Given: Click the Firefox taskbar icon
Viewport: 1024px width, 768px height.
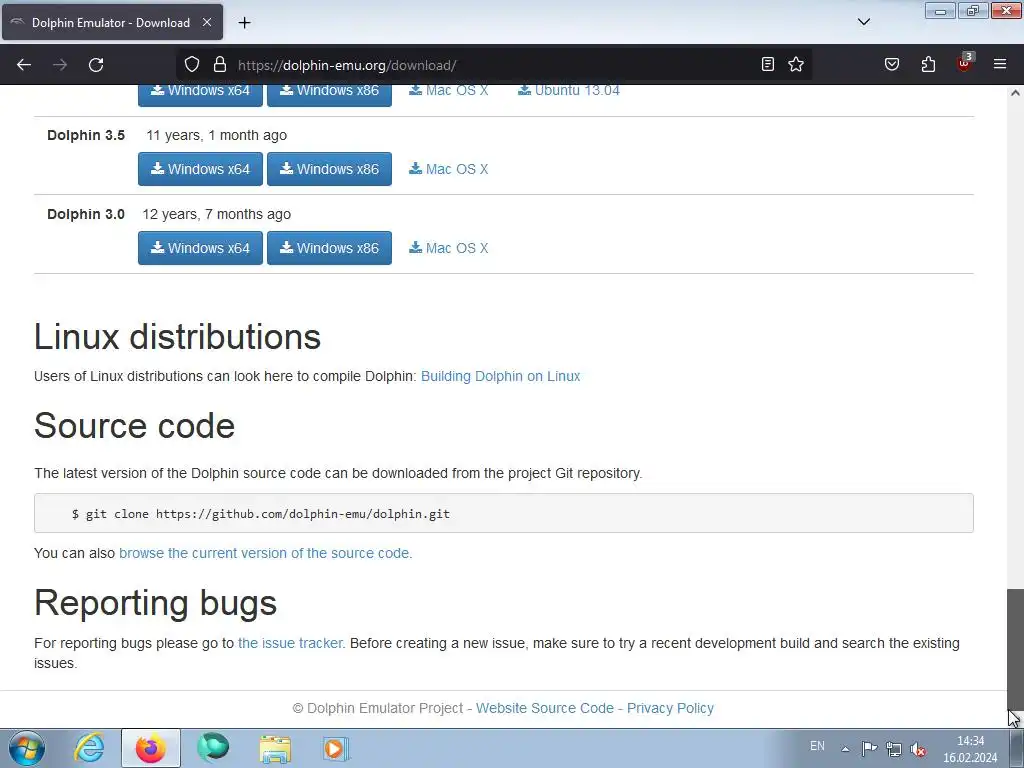Looking at the screenshot, I should coord(151,748).
